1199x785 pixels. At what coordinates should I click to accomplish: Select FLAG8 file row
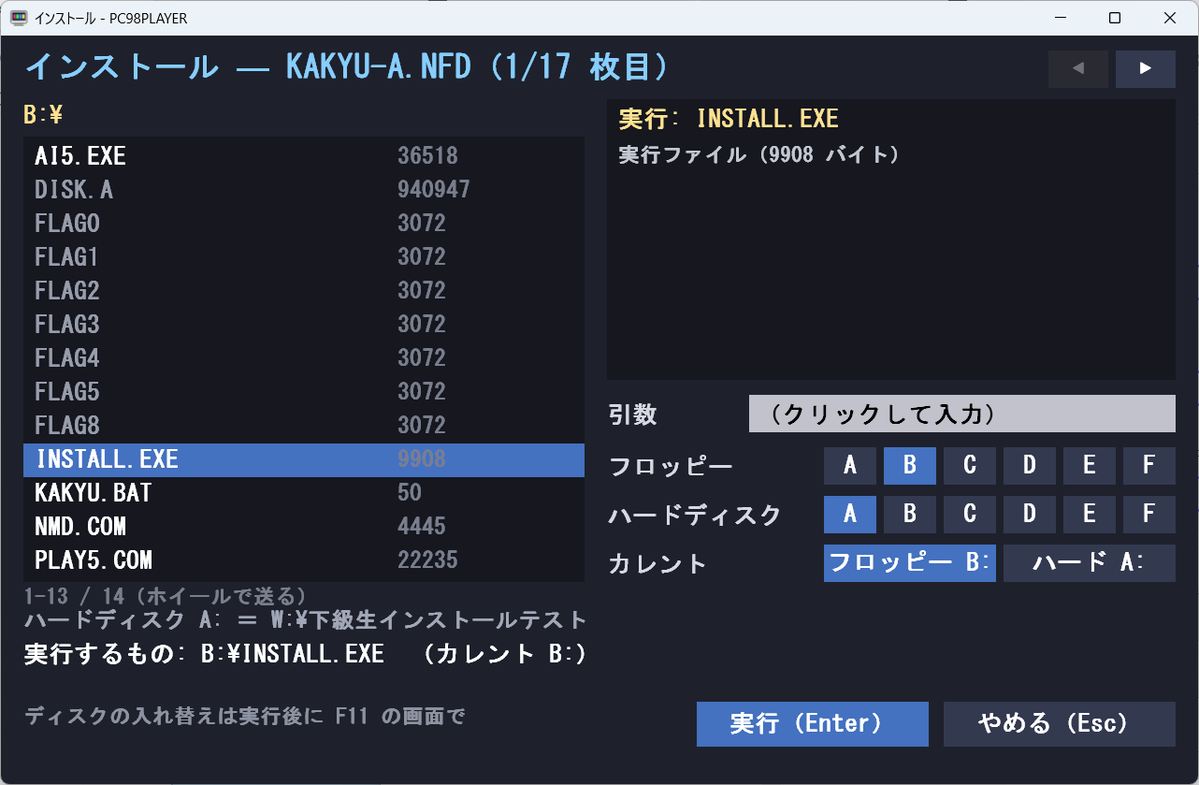click(x=304, y=424)
